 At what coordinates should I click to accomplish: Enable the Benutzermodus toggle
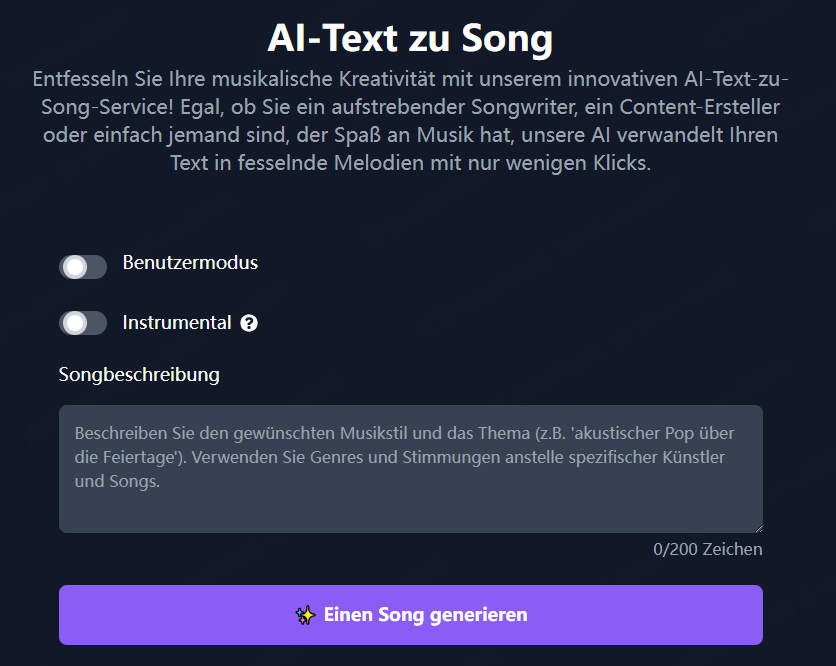click(83, 267)
